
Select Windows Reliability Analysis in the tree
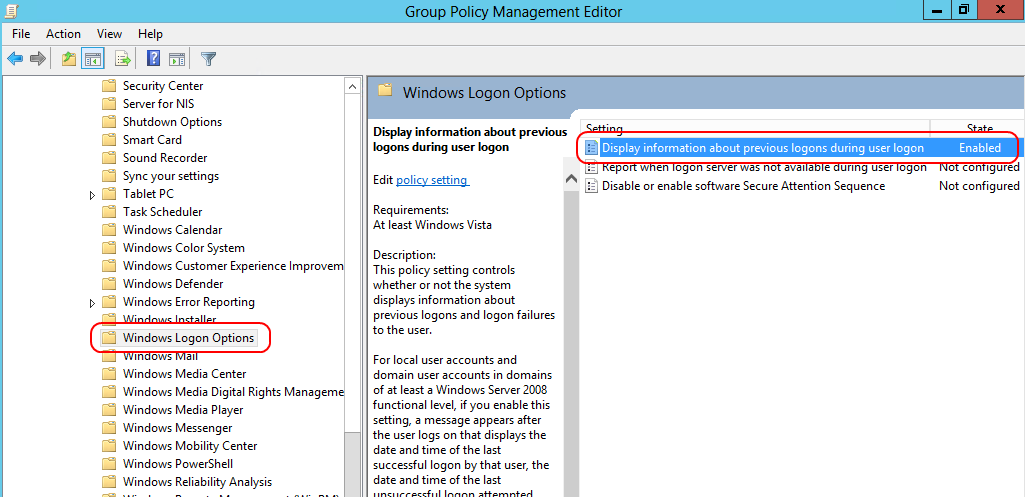[197, 482]
